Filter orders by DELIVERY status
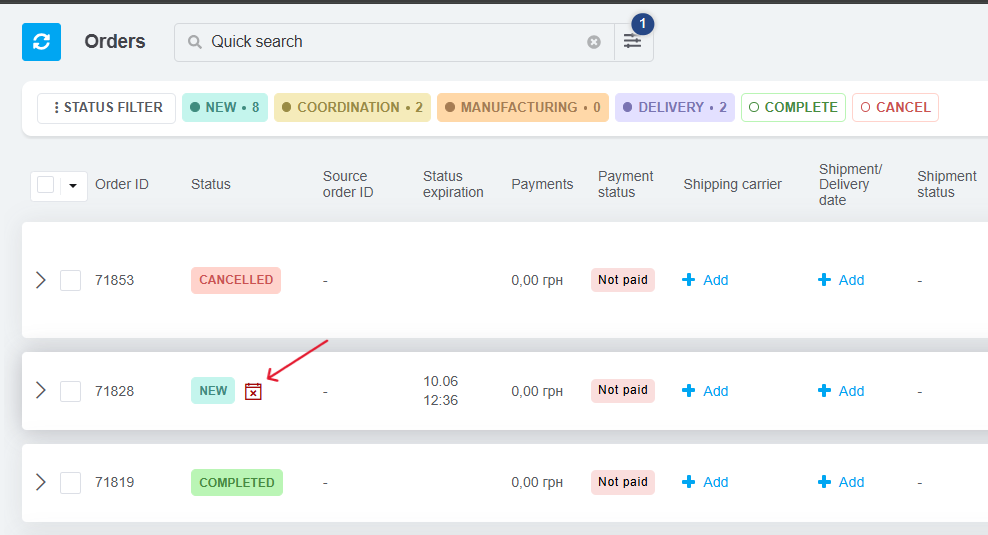The height and width of the screenshot is (535, 988). click(x=675, y=108)
